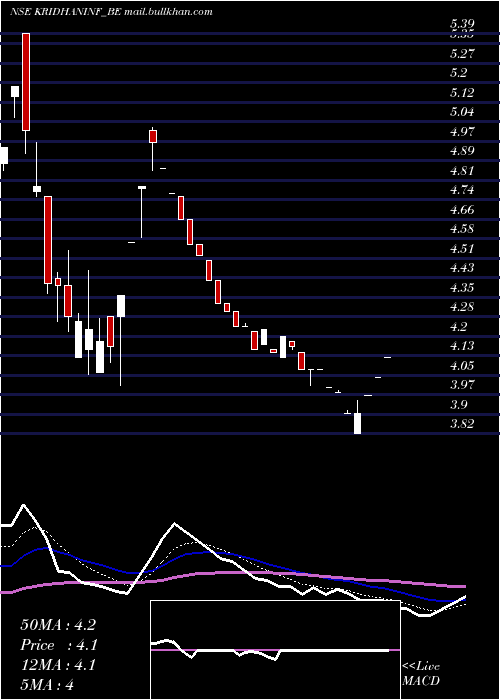This screenshot has width=500, height=700.
Task: Click the 4.58 price axis label
Action: 462,229
